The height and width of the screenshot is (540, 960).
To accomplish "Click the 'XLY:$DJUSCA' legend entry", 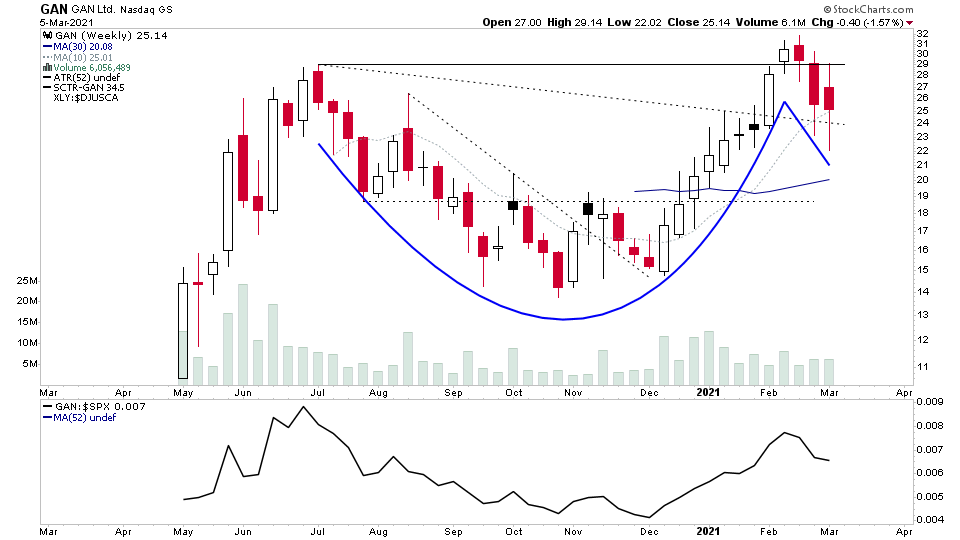I will click(86, 97).
